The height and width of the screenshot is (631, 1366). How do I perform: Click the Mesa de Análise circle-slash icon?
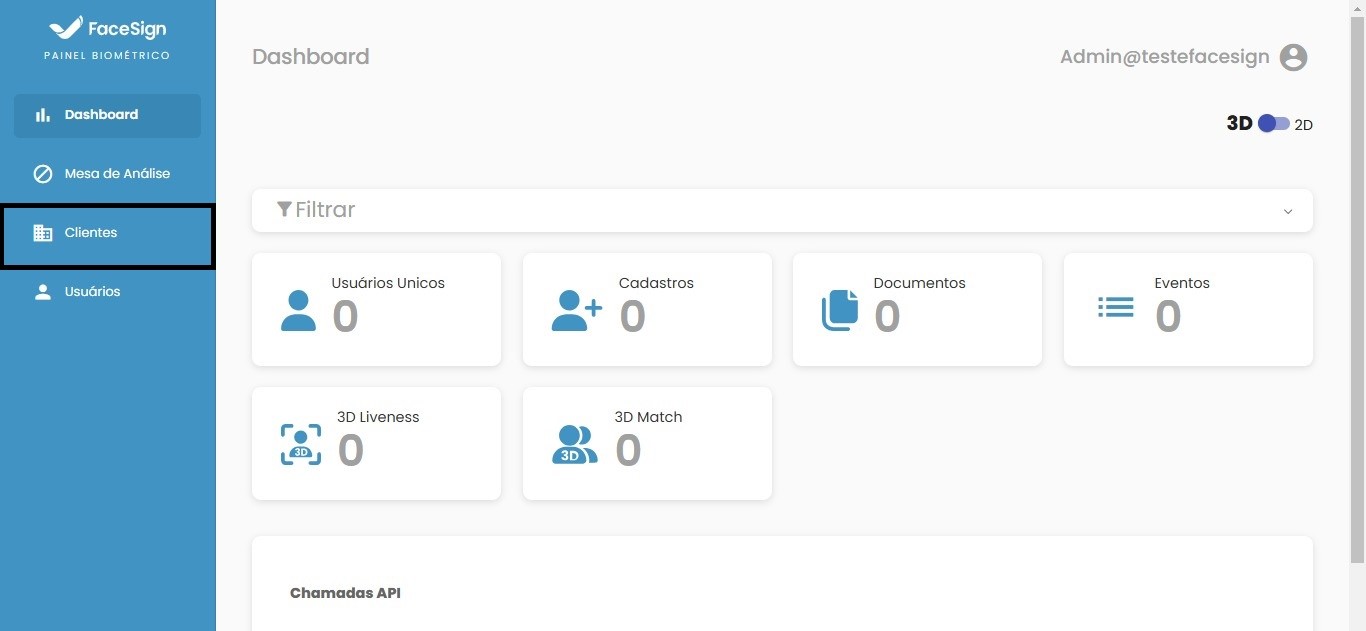42,174
